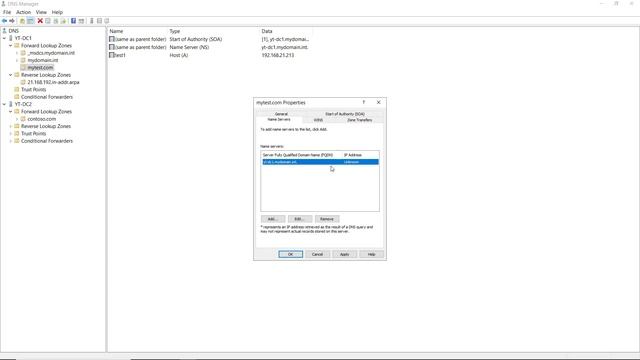Viewport: 640px width, 360px height.
Task: Click the Name Server record icon
Action: (112, 47)
